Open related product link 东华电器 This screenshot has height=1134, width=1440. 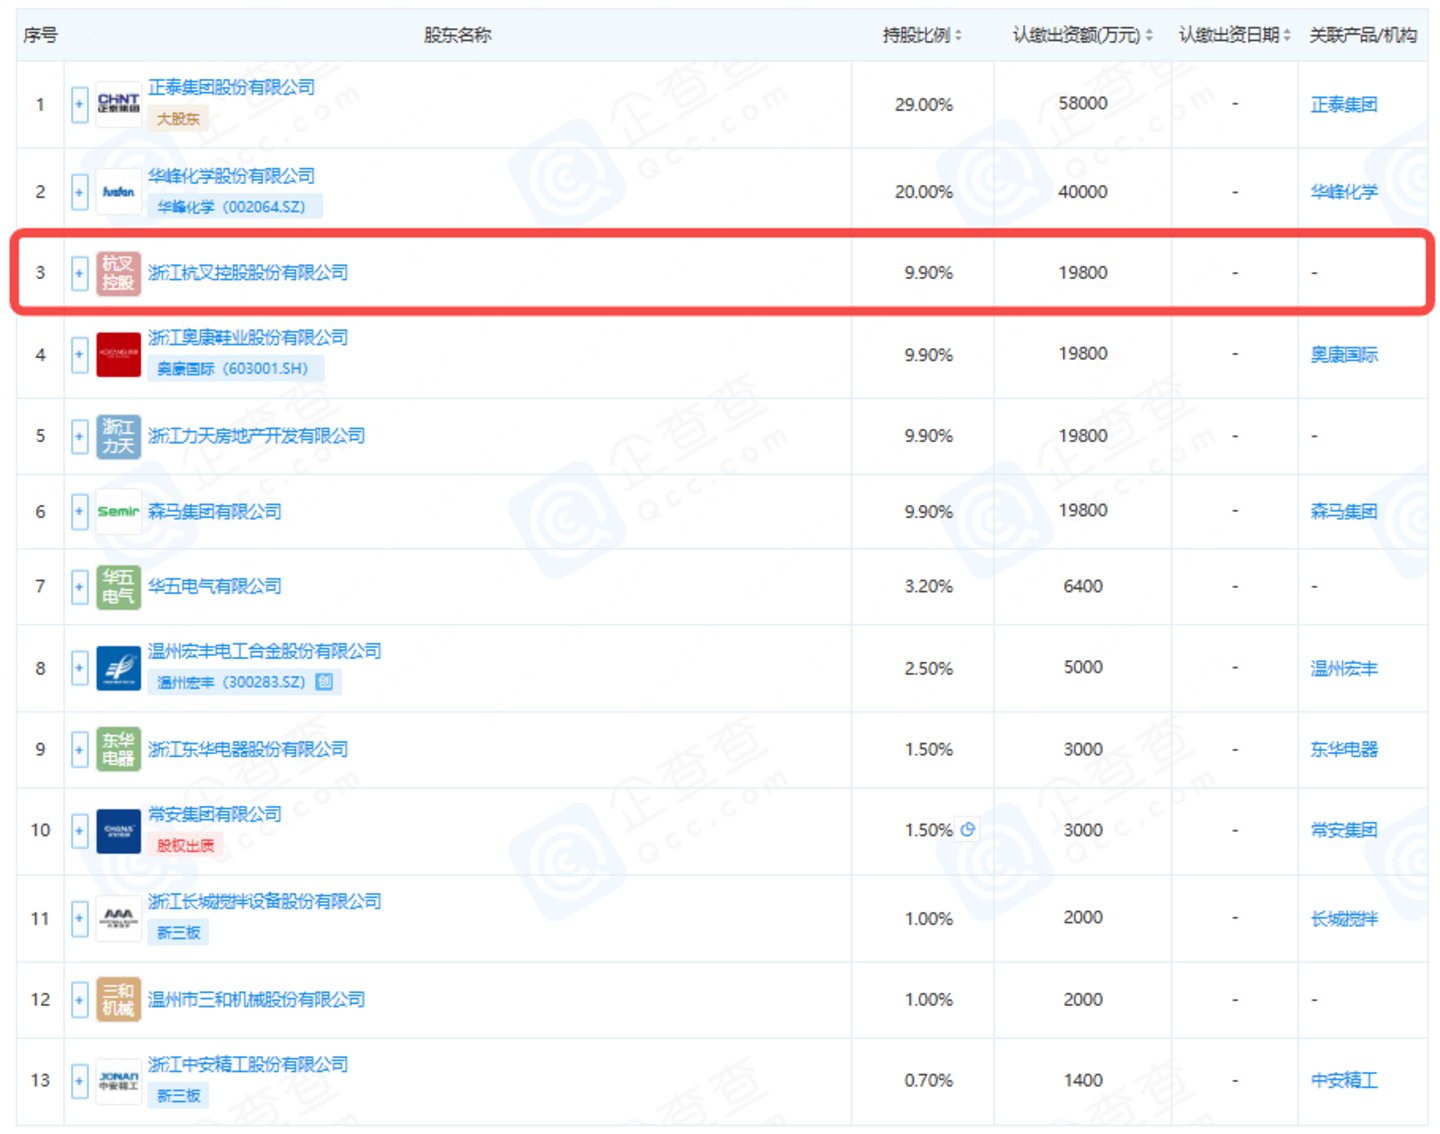click(x=1344, y=750)
